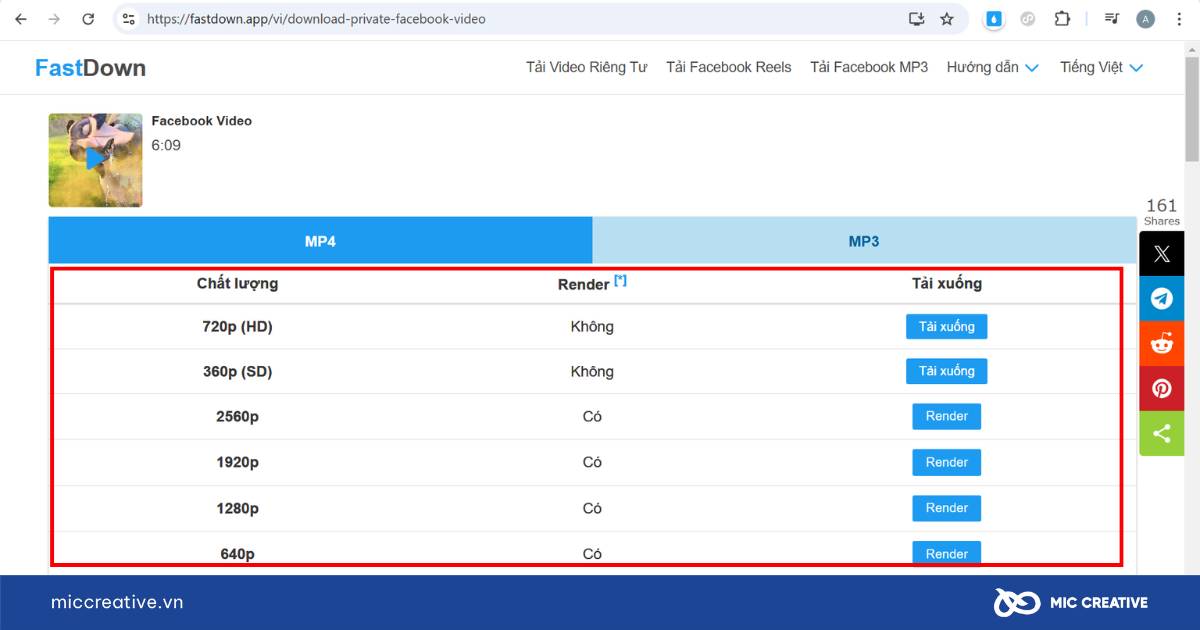This screenshot has width=1200, height=630.
Task: Expand the Tiếng Việt language dropdown
Action: point(1102,67)
